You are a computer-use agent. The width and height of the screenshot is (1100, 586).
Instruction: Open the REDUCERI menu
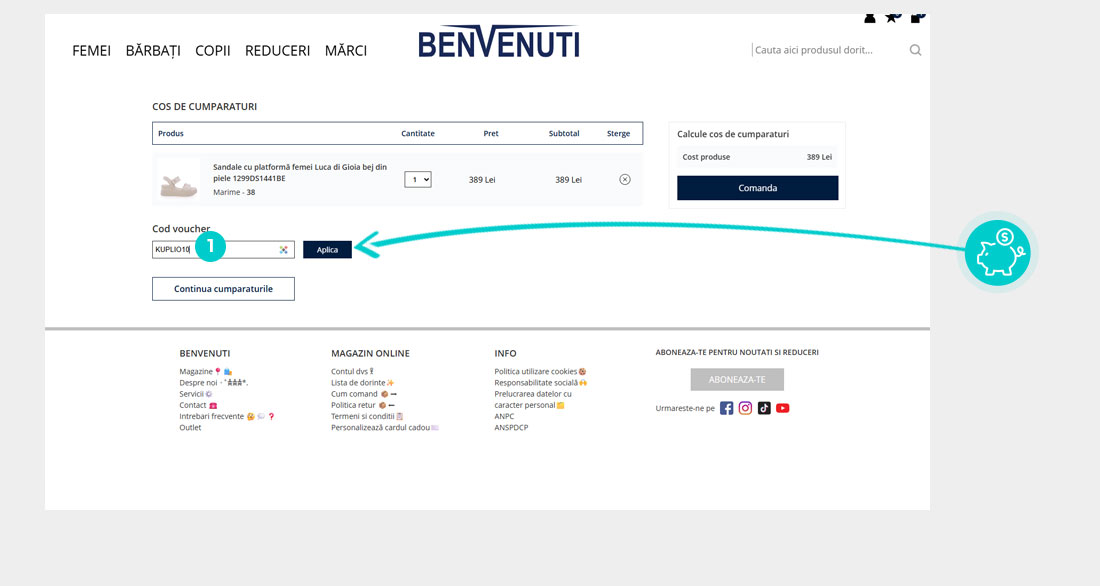[277, 51]
